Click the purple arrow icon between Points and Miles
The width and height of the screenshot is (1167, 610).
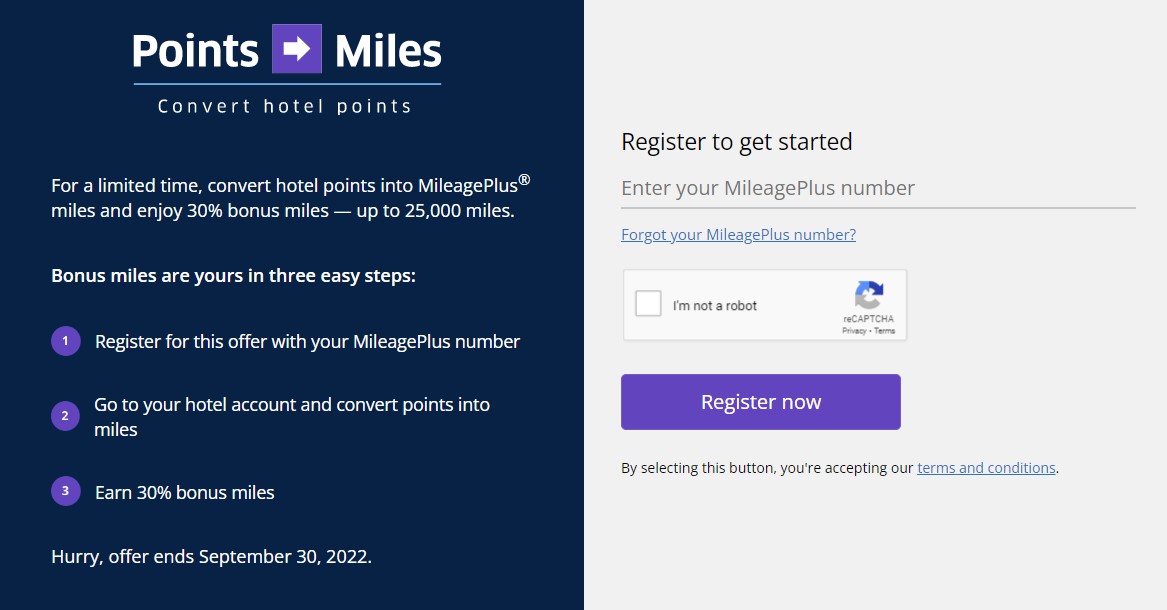click(x=297, y=49)
